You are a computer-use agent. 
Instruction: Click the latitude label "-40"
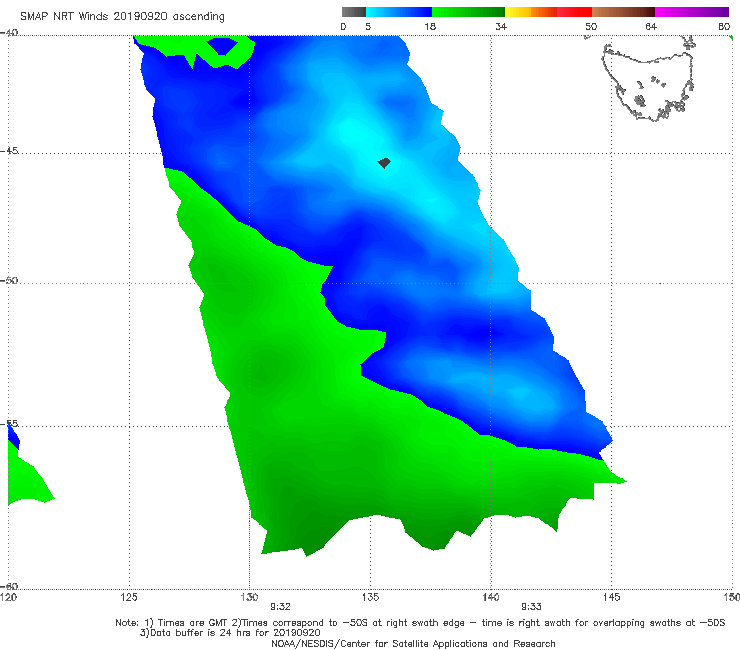(9, 33)
